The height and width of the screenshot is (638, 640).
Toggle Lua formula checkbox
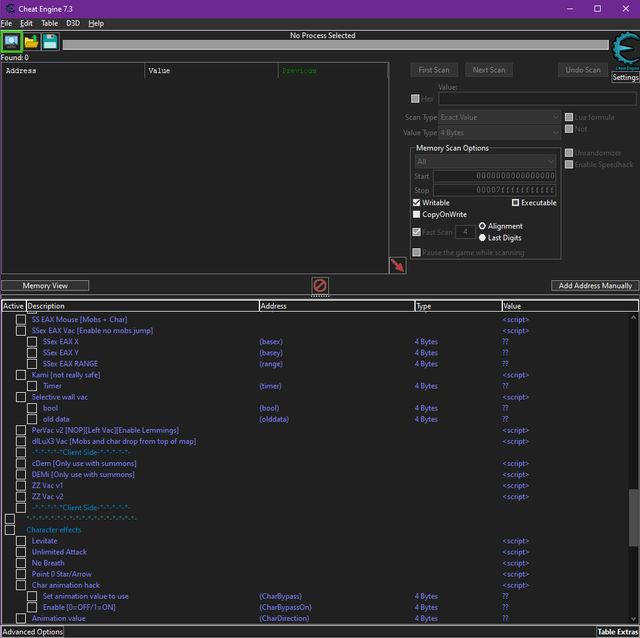pos(569,117)
